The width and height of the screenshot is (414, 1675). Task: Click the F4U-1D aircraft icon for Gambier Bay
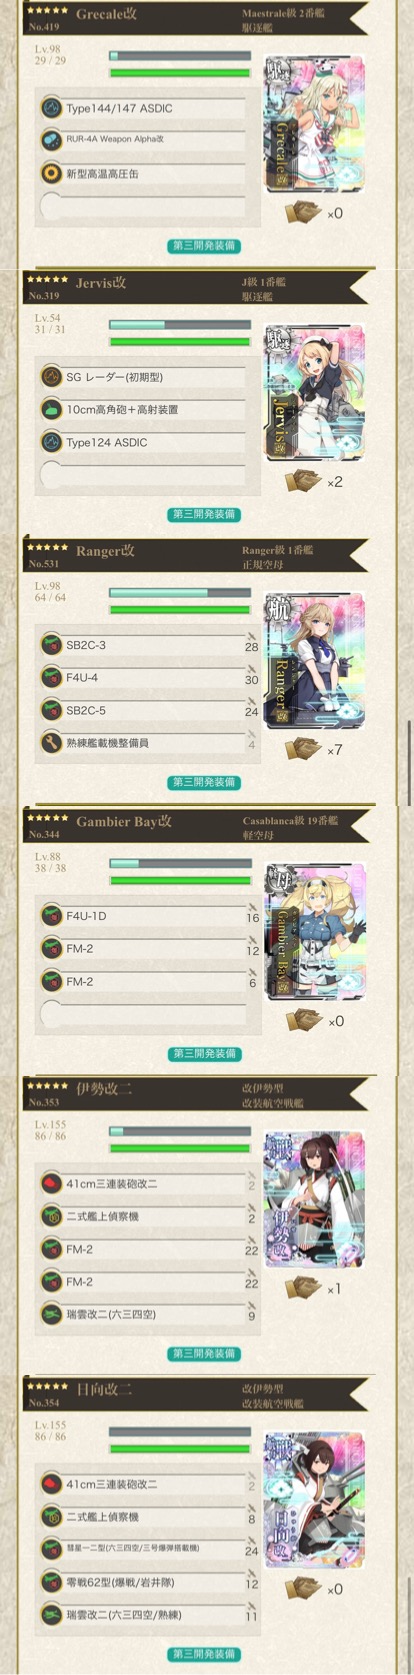(x=52, y=916)
